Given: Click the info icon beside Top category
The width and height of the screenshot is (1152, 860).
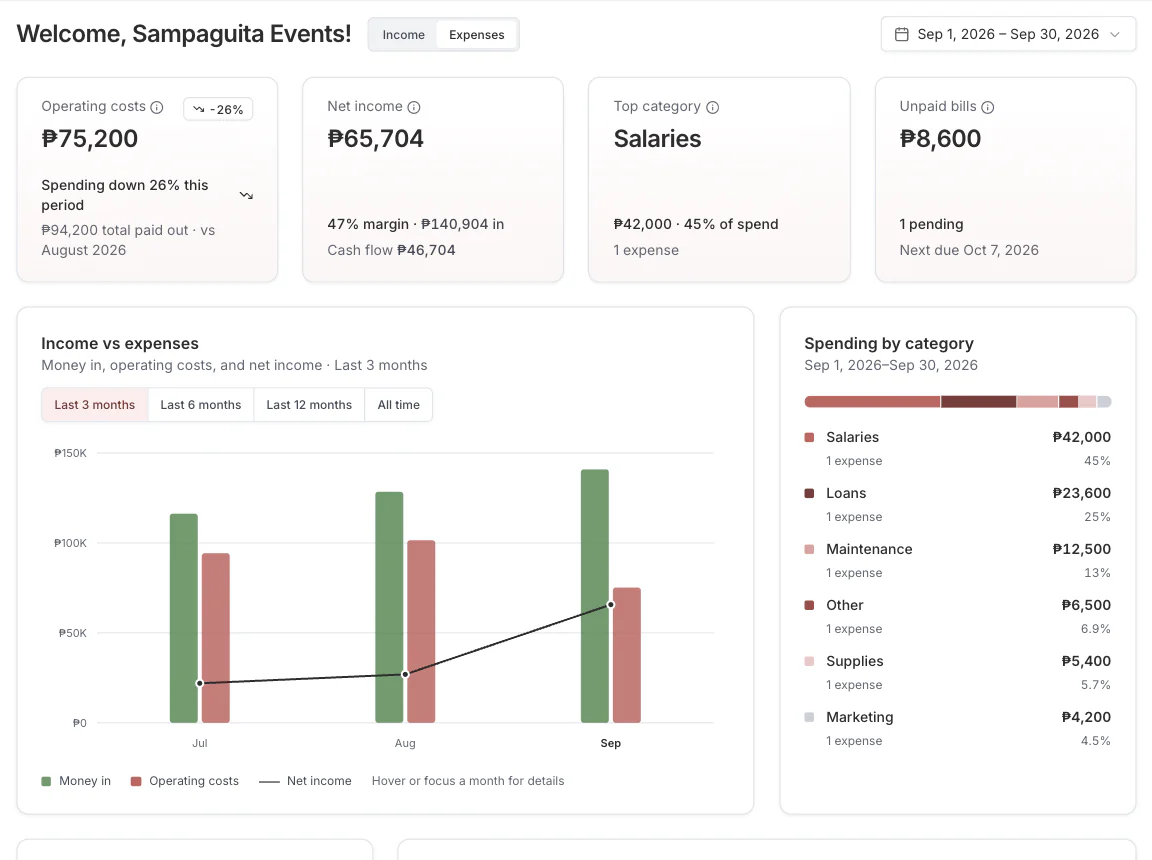Looking at the screenshot, I should (x=713, y=107).
